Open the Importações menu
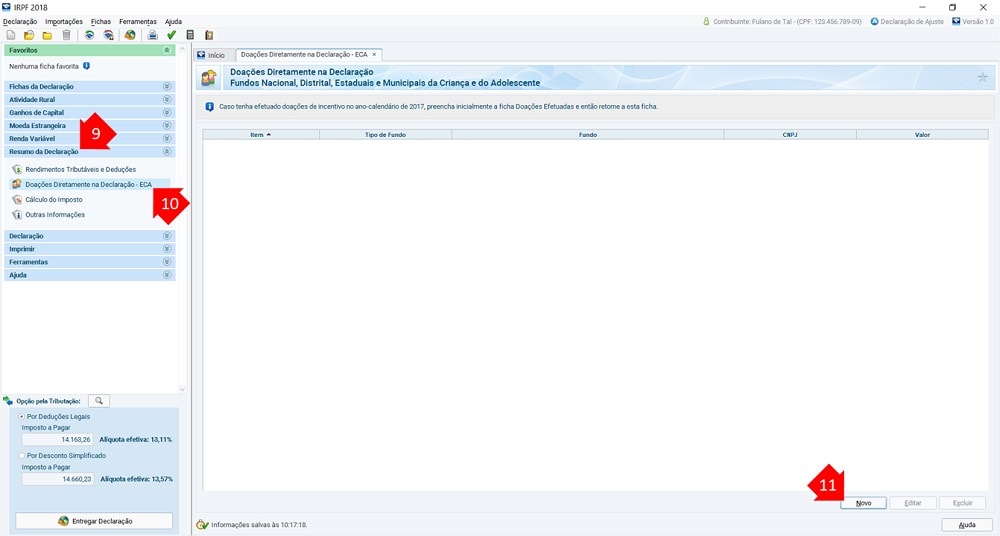1000x536 pixels. coord(64,21)
